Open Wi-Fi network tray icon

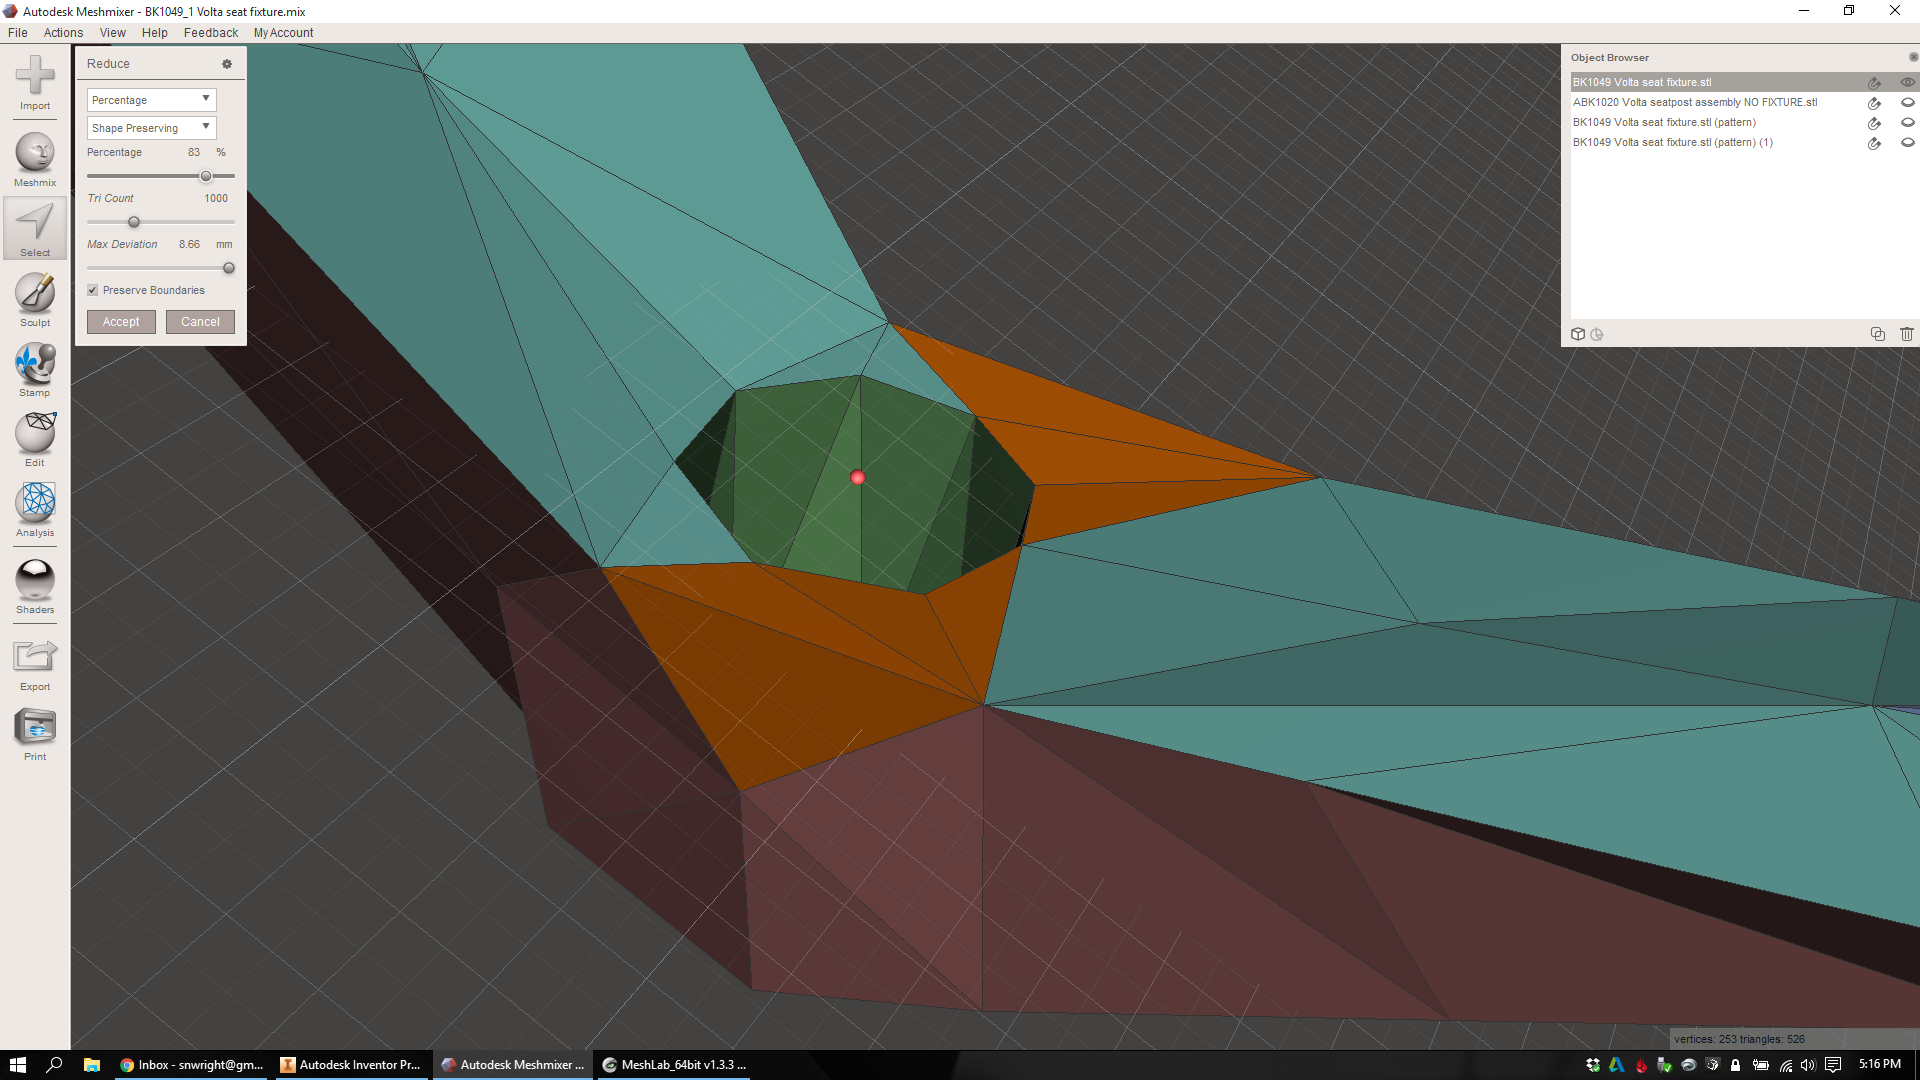click(1785, 1065)
